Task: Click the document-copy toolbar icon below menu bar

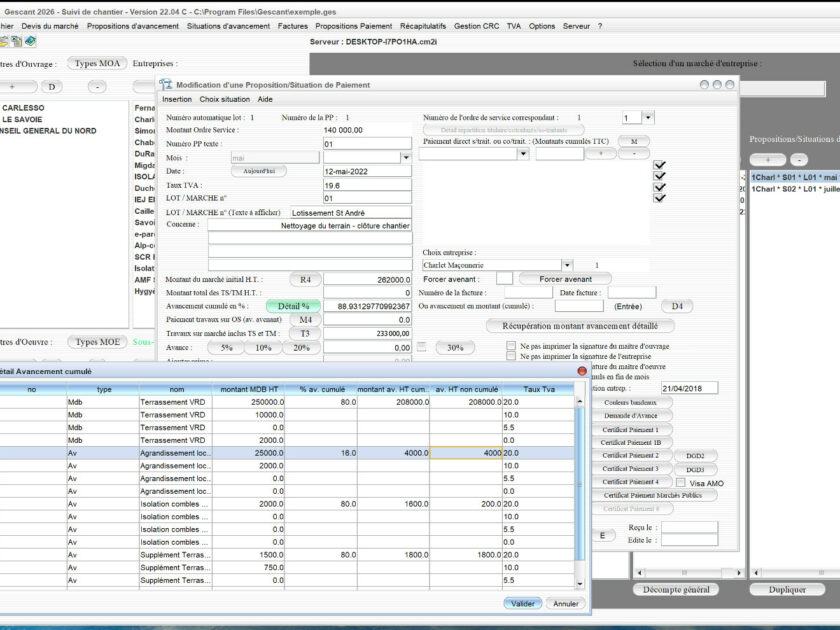Action: (x=17, y=41)
